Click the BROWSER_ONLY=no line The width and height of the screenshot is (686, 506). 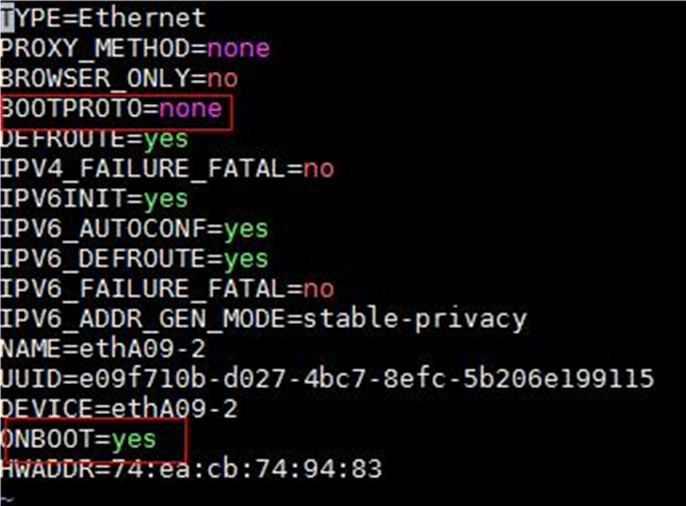[x=119, y=79]
